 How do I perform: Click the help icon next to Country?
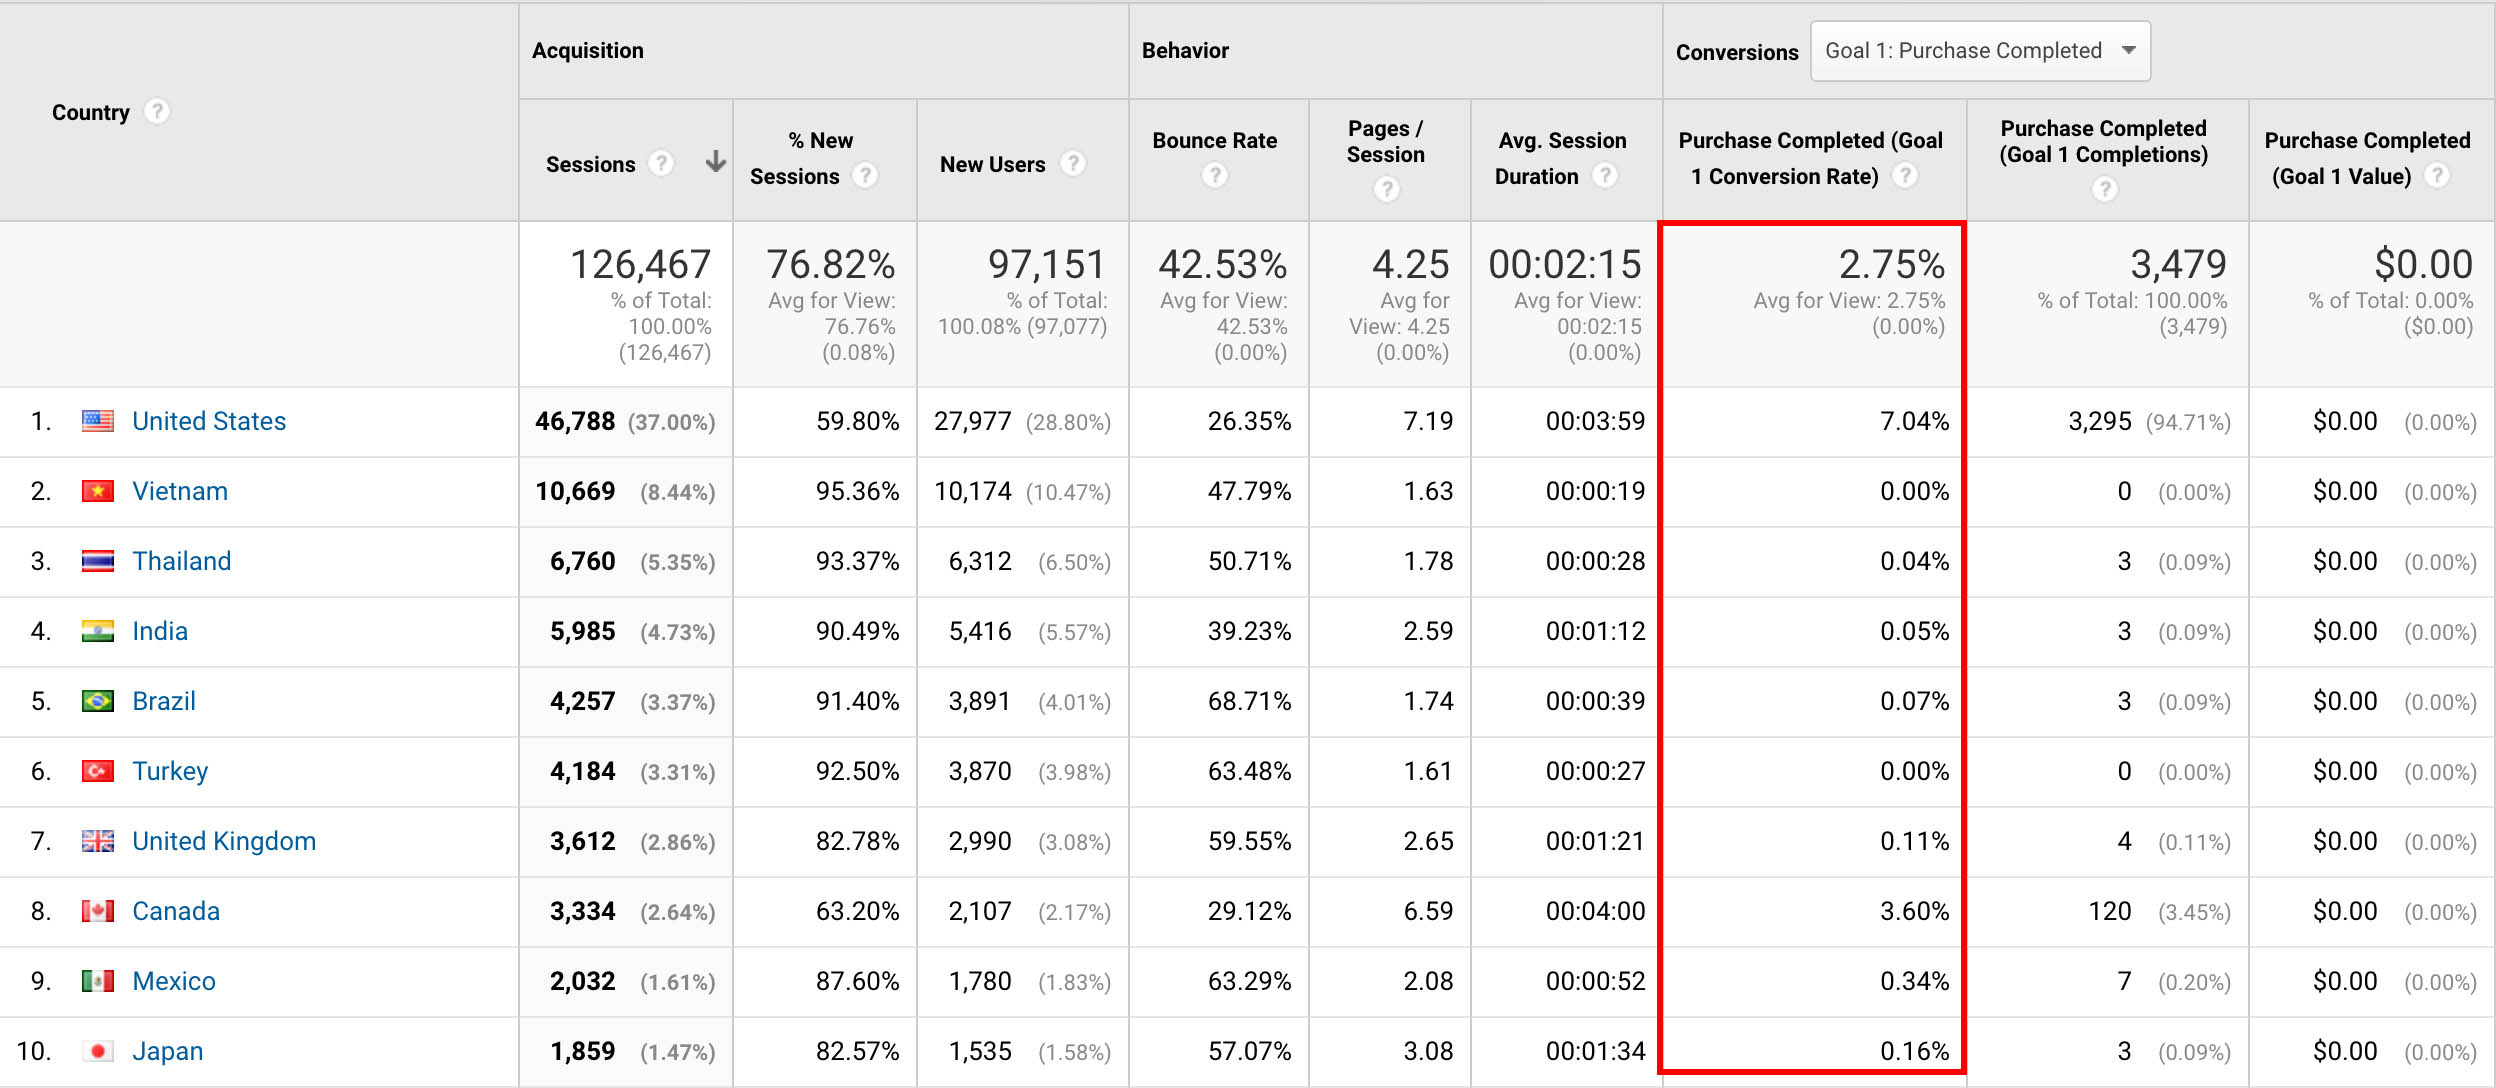156,111
